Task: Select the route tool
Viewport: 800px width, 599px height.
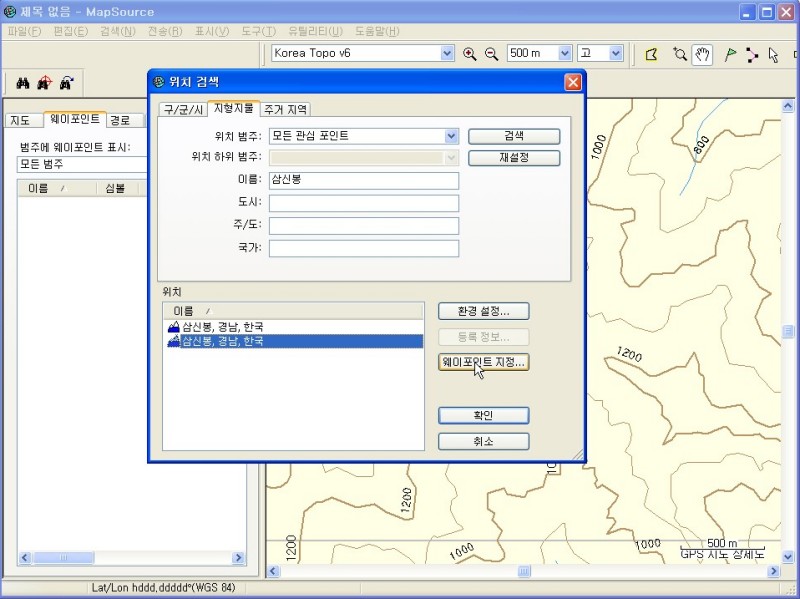Action: pos(752,54)
